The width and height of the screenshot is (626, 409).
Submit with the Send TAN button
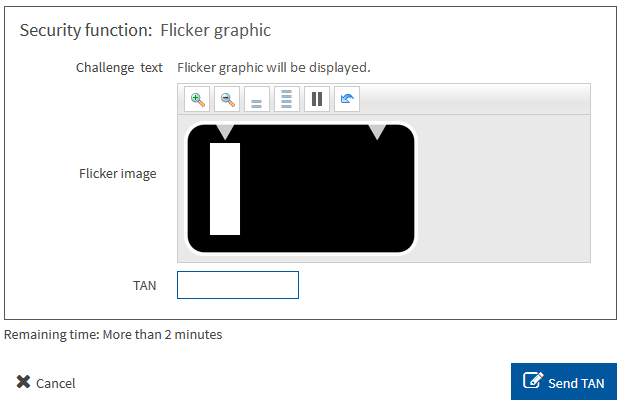(564, 381)
